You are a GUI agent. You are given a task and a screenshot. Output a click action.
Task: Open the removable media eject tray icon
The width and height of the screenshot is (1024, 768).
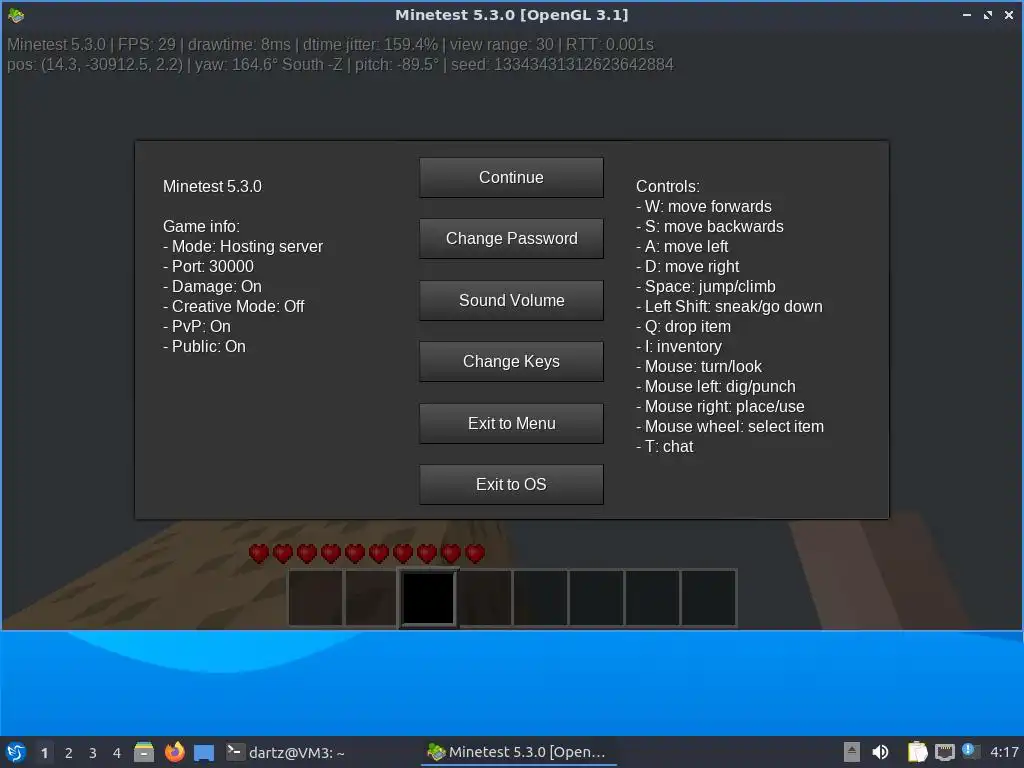click(x=852, y=752)
